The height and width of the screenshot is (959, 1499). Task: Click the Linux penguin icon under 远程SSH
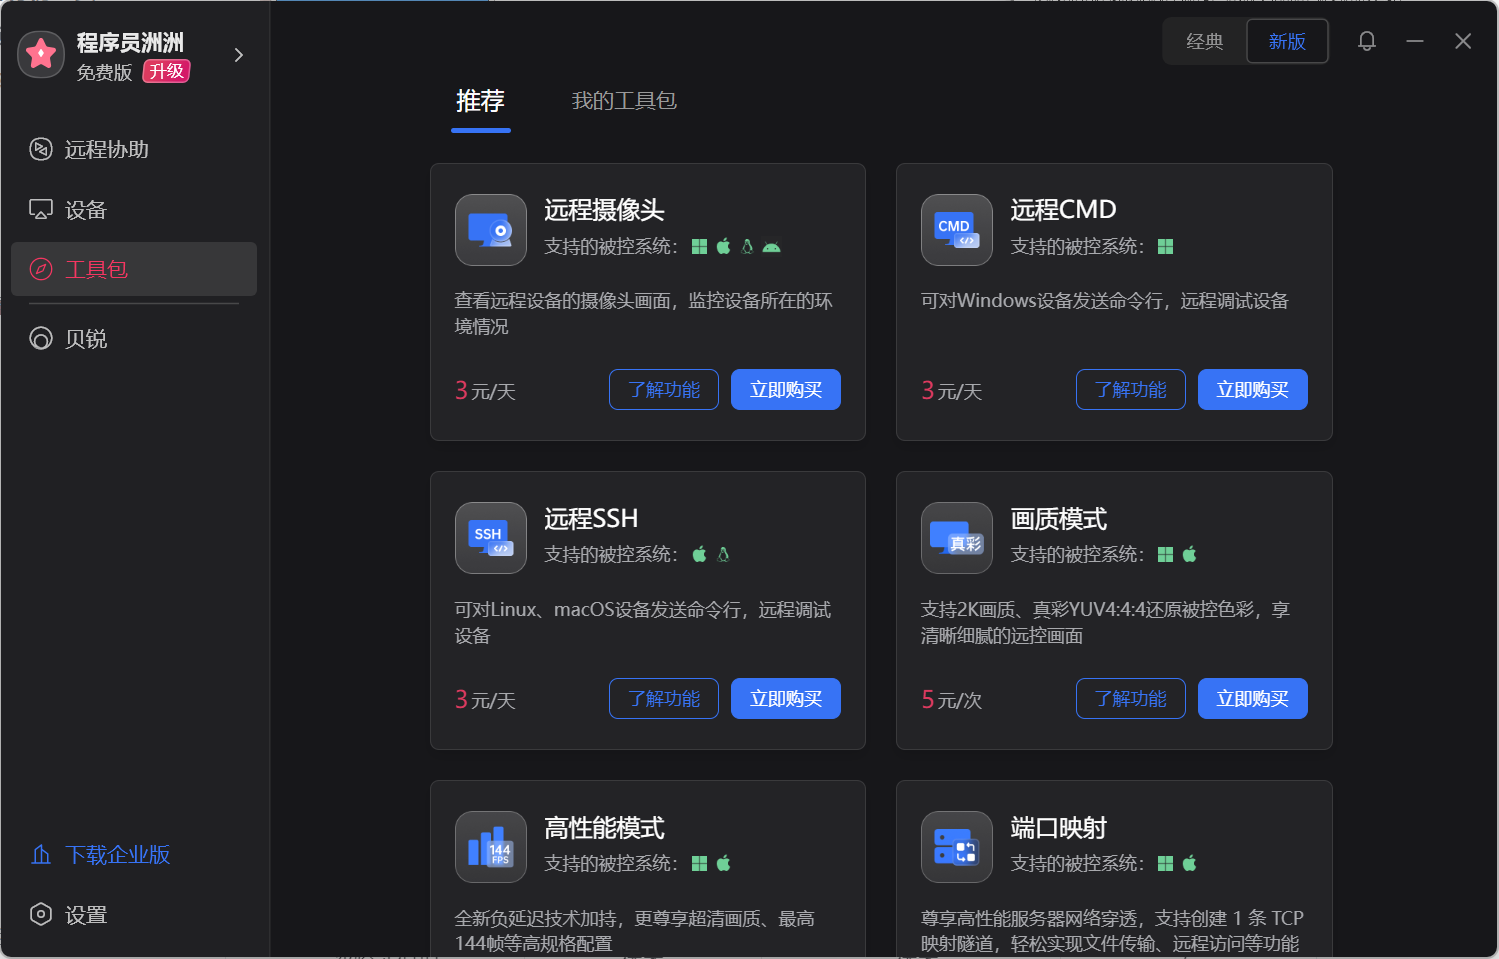(723, 554)
